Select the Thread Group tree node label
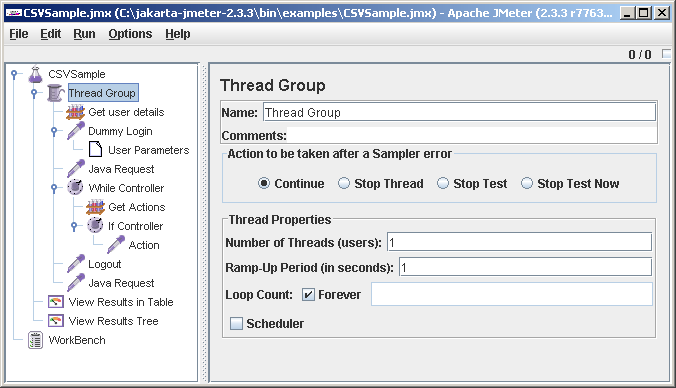 tap(102, 93)
